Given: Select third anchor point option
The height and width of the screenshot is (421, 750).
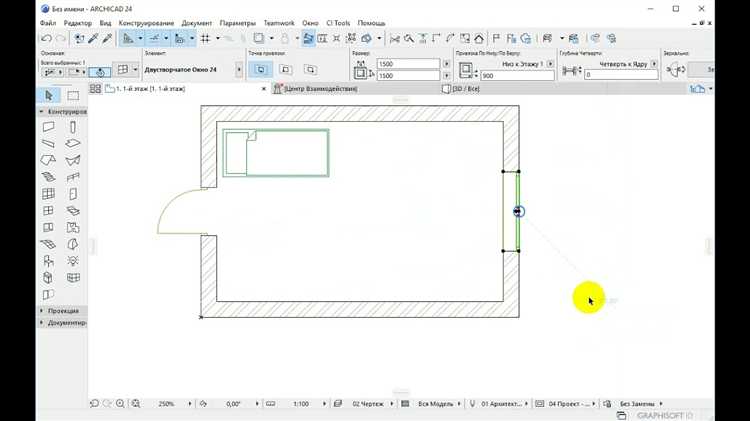Looking at the screenshot, I should coord(310,70).
